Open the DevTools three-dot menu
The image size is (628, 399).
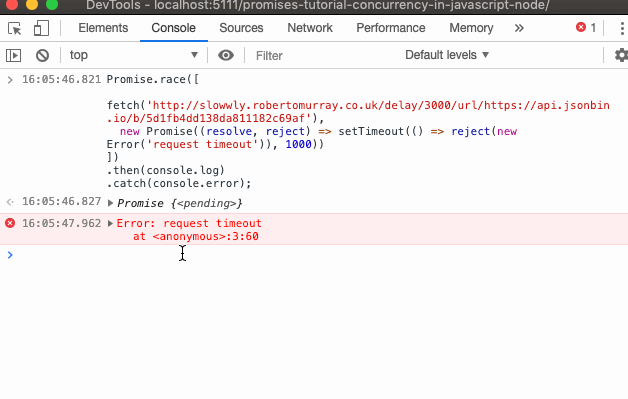[x=622, y=28]
